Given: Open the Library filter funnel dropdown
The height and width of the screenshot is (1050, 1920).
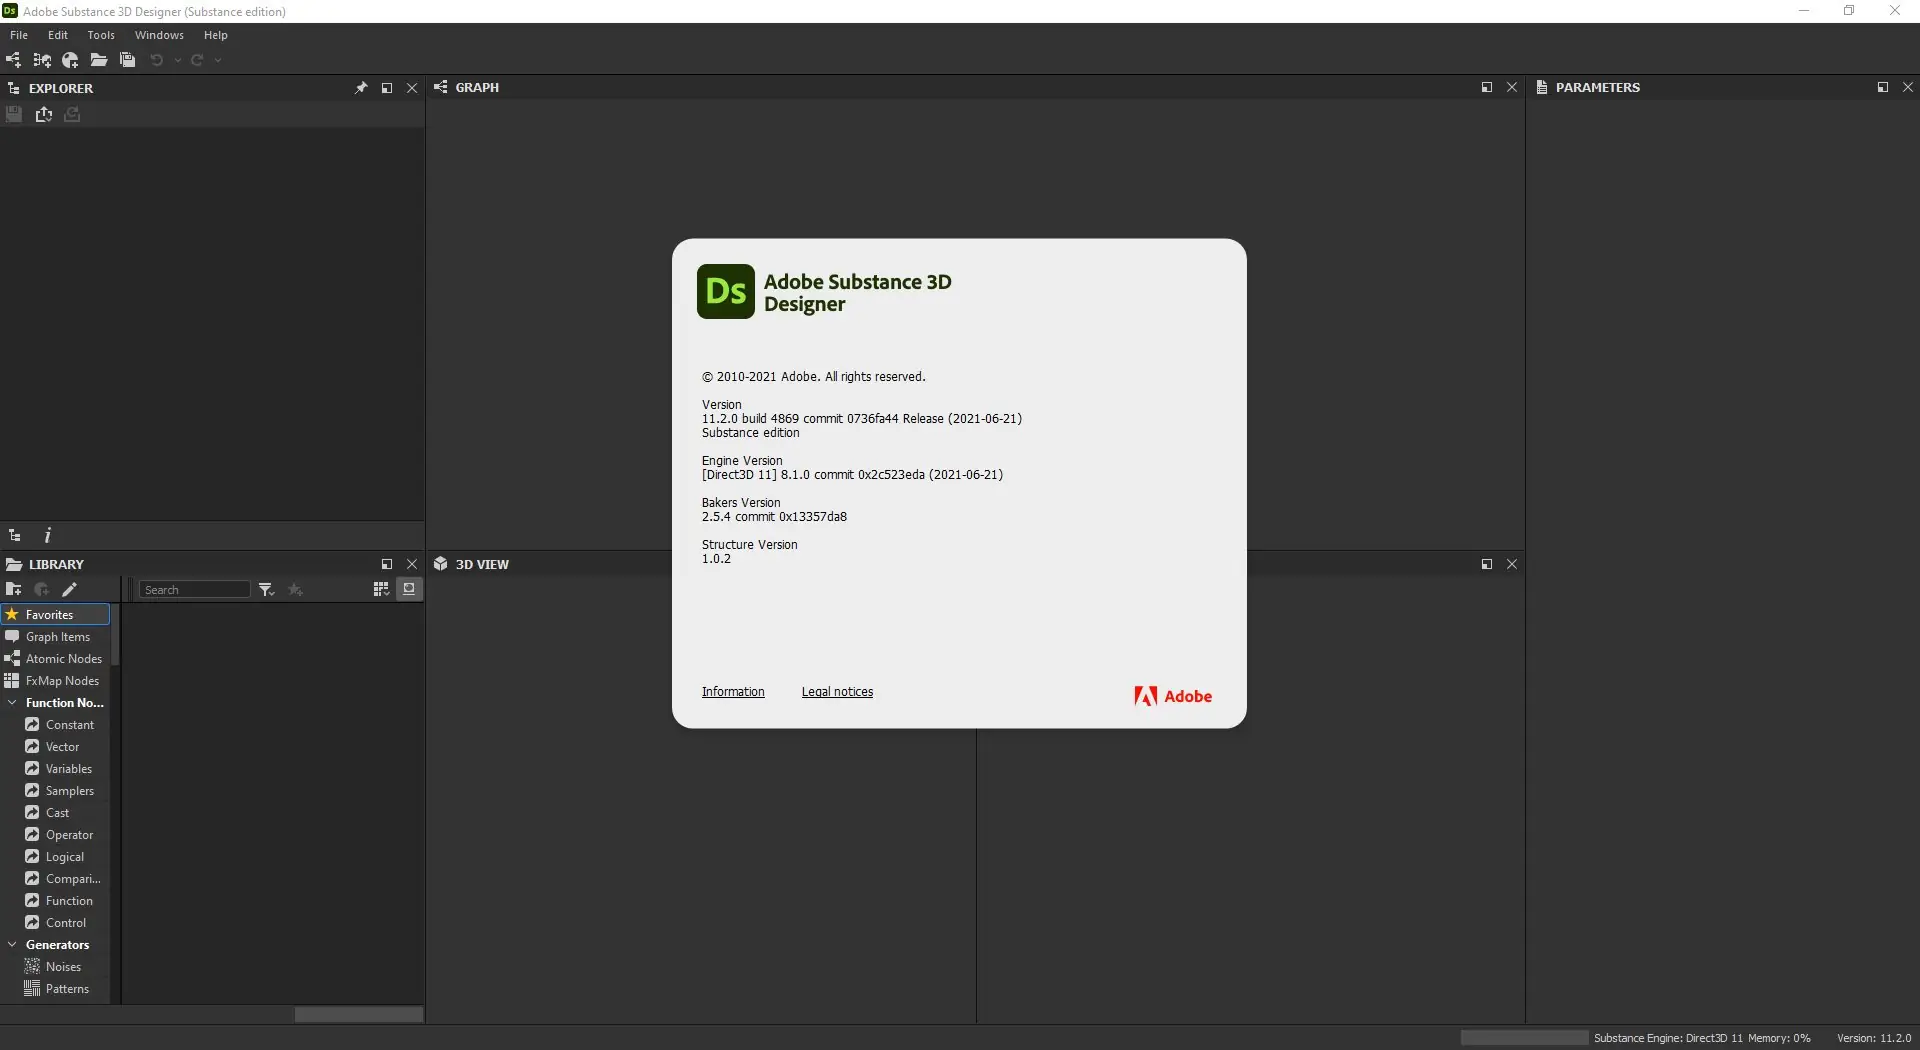Looking at the screenshot, I should pyautogui.click(x=266, y=590).
